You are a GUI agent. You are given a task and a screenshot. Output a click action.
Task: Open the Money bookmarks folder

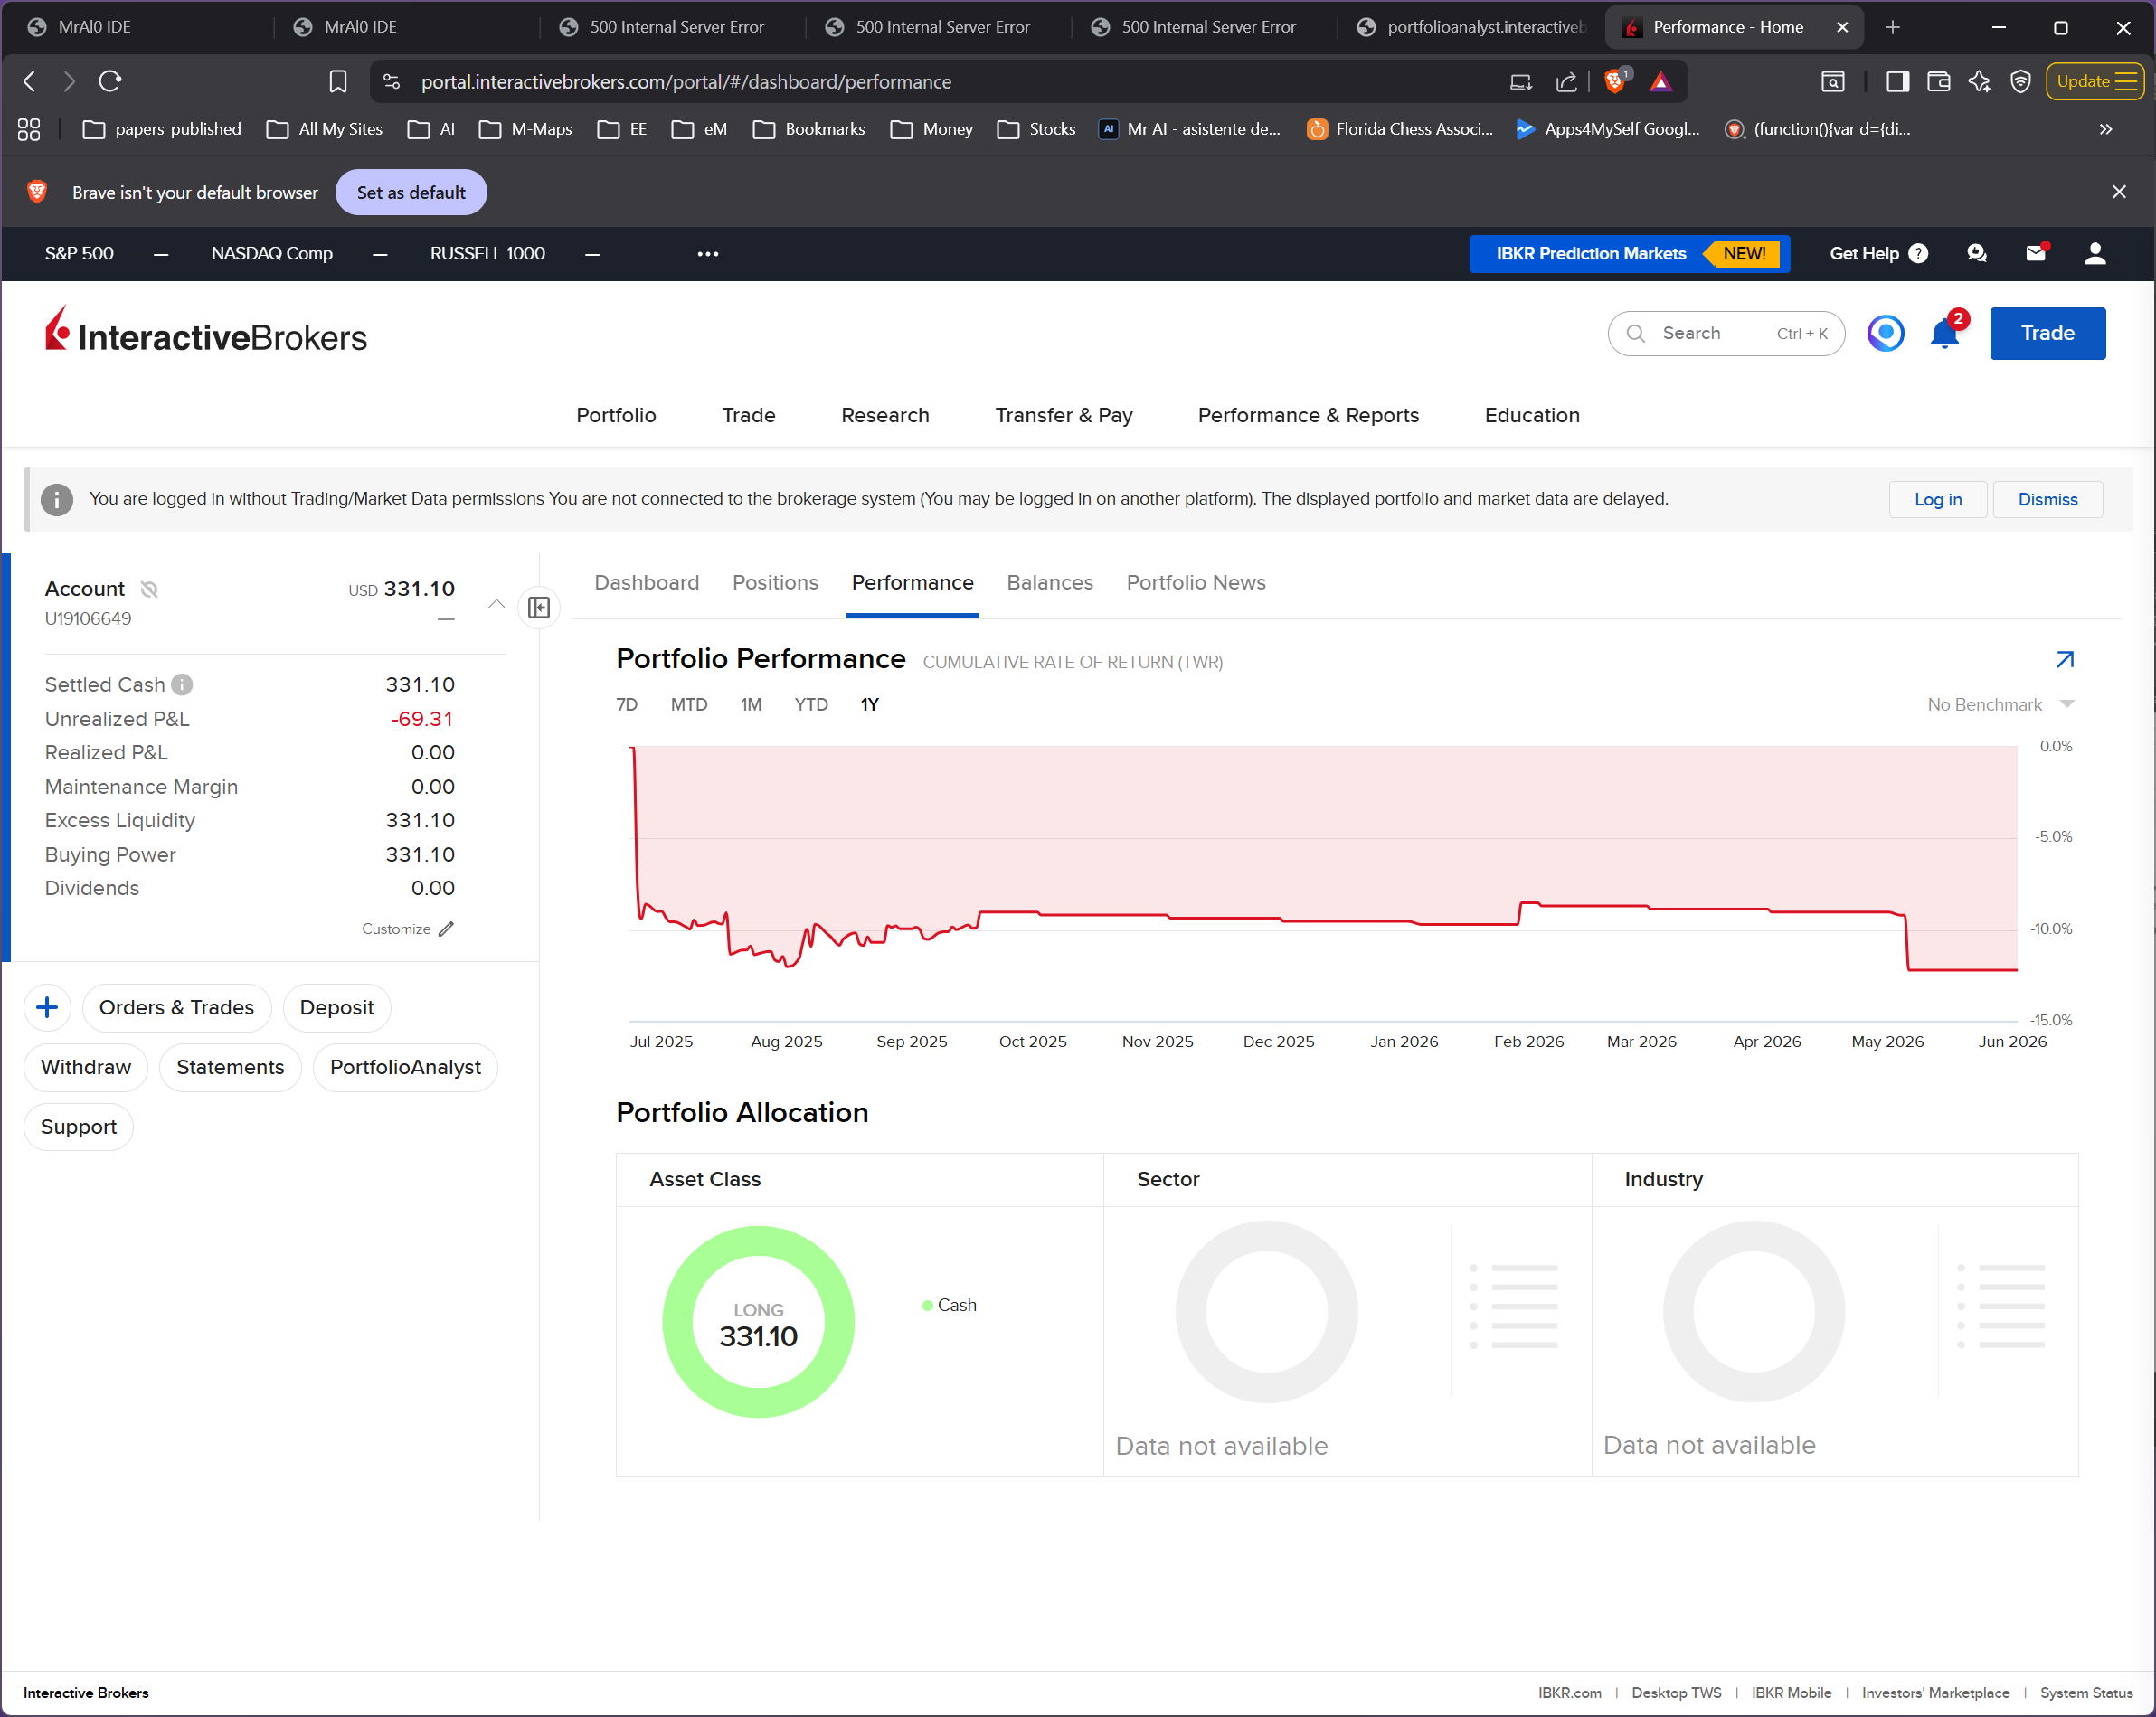(932, 129)
